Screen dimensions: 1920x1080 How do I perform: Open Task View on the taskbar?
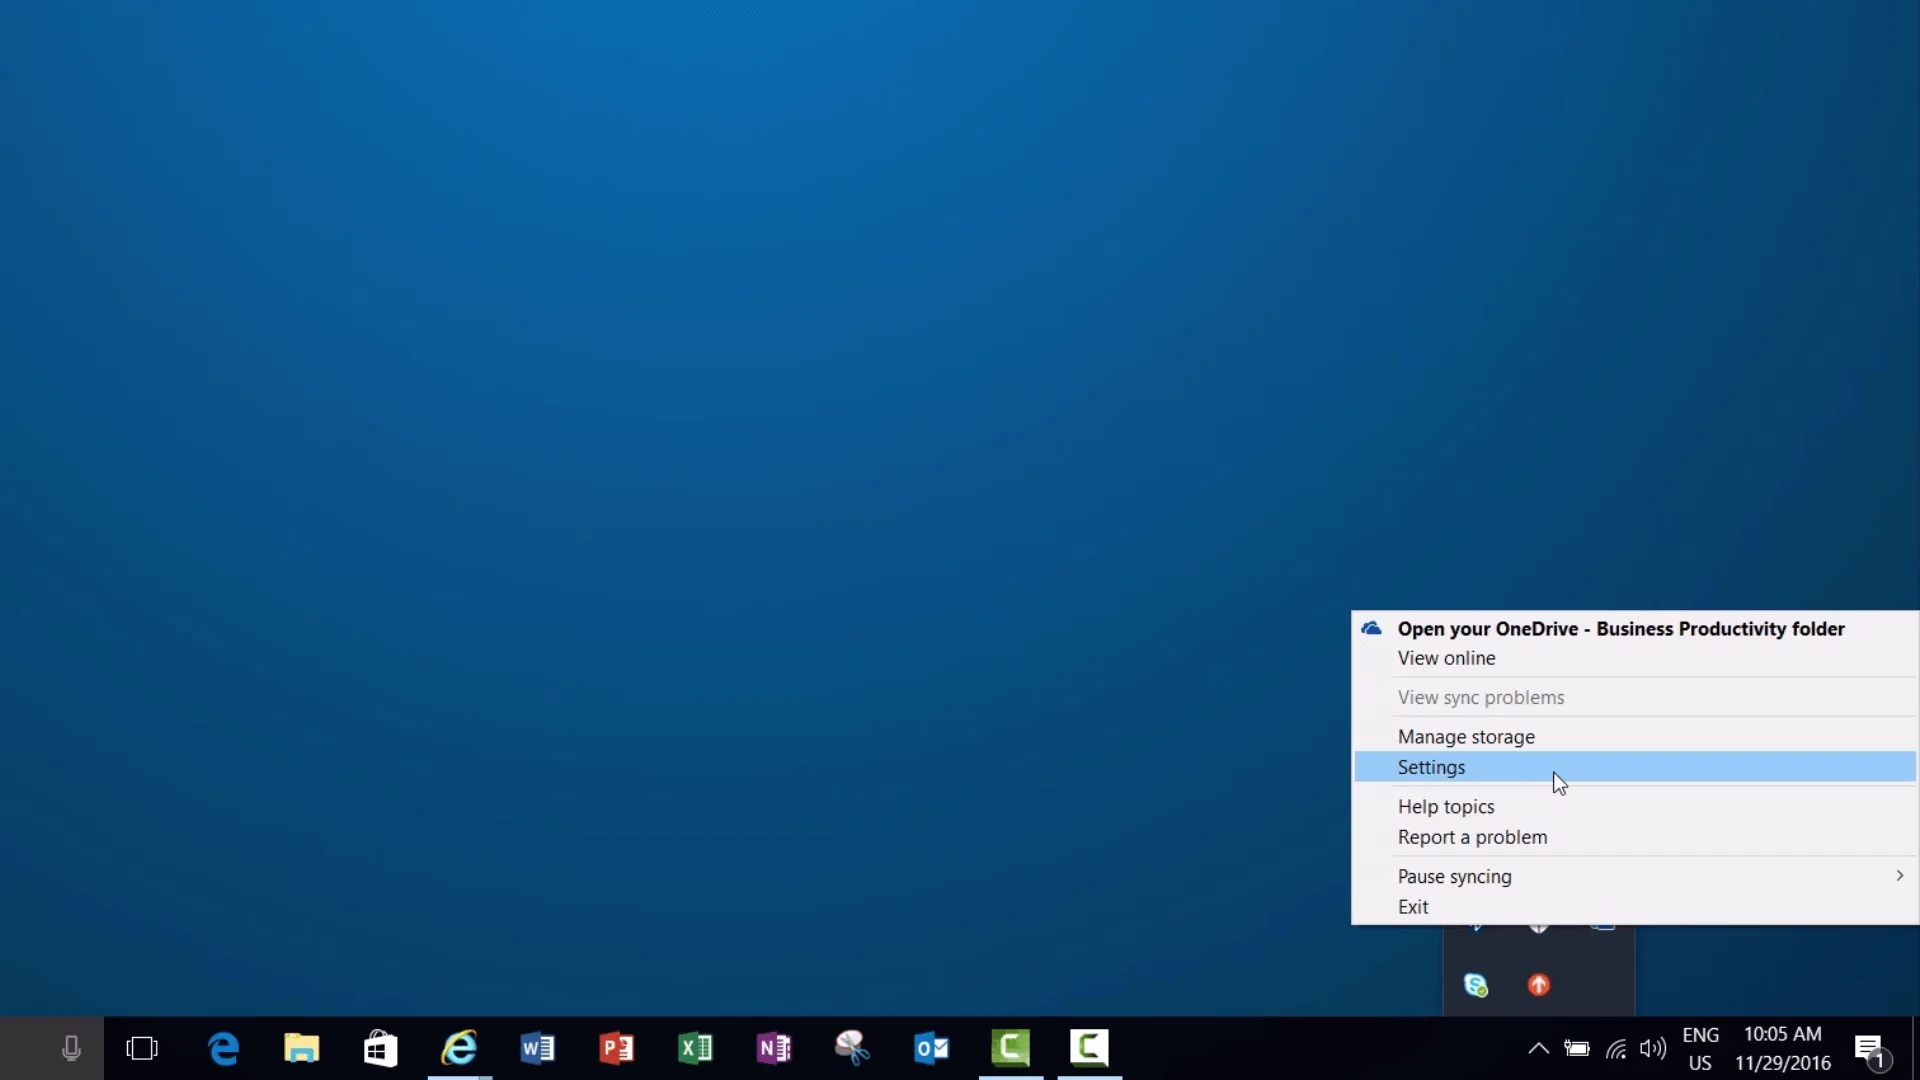[142, 1048]
